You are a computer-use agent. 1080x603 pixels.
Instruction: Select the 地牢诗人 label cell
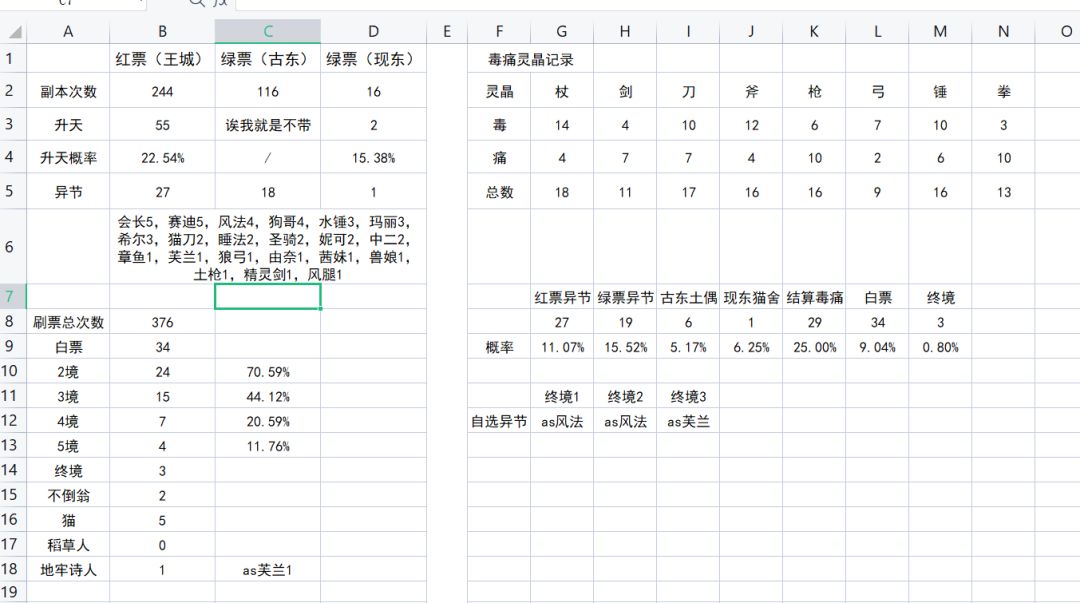click(68, 570)
